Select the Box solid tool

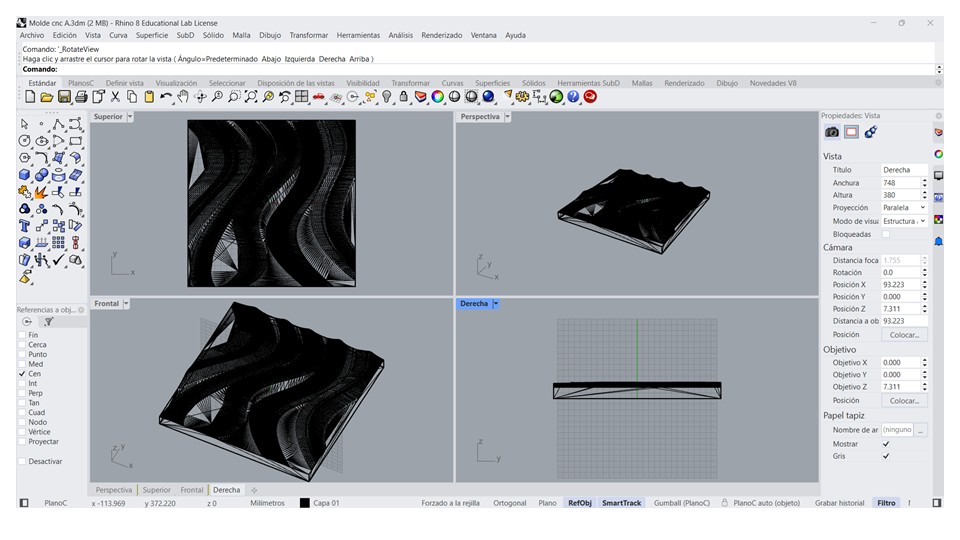coord(25,174)
